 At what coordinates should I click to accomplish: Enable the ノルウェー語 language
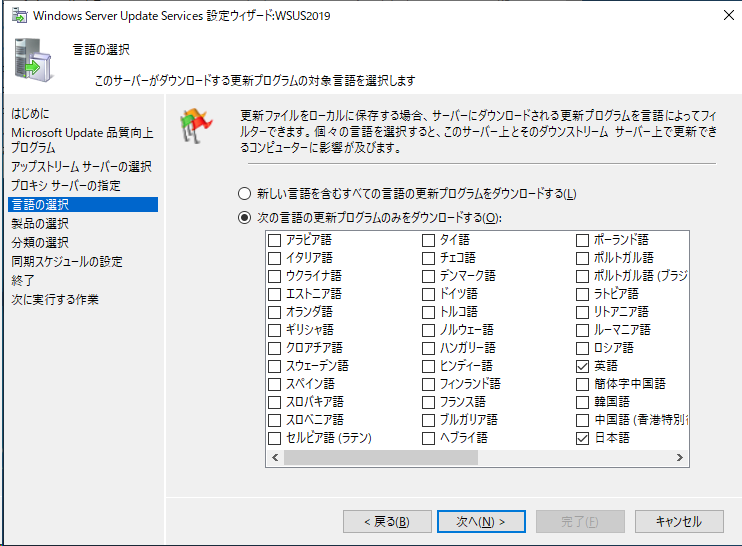click(428, 330)
